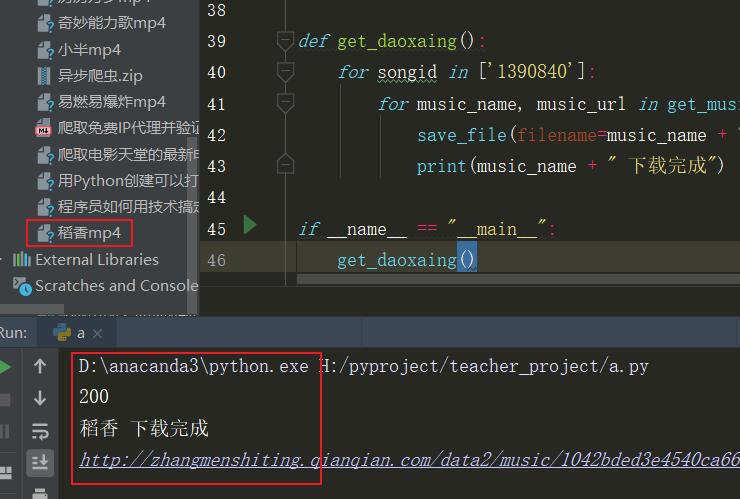Click the zip archive icon of 异步爬虫.zip

click(44, 76)
